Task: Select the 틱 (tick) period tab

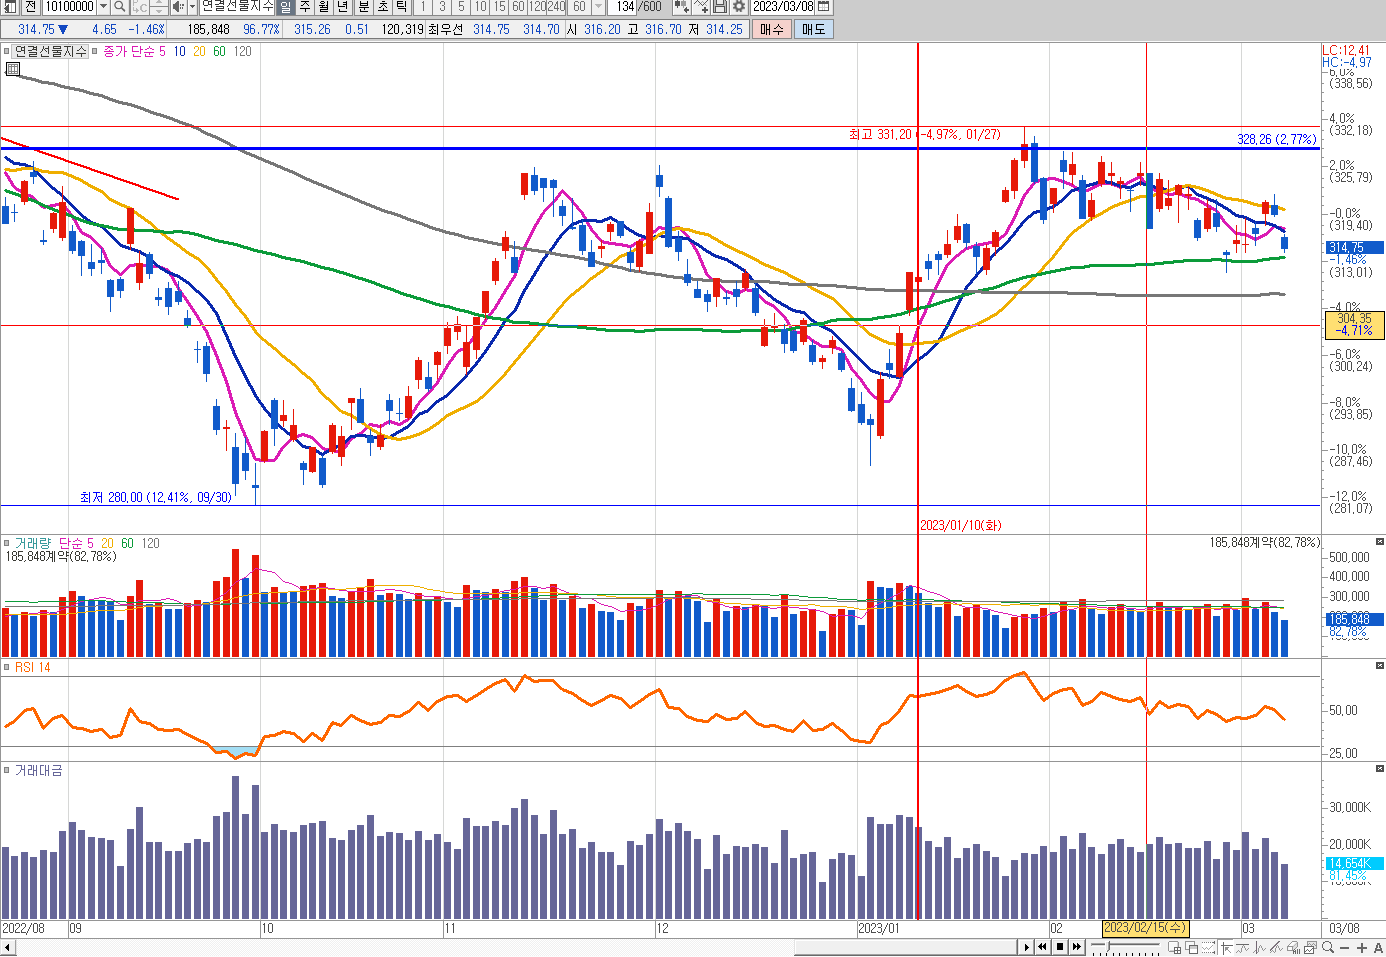Action: point(401,7)
